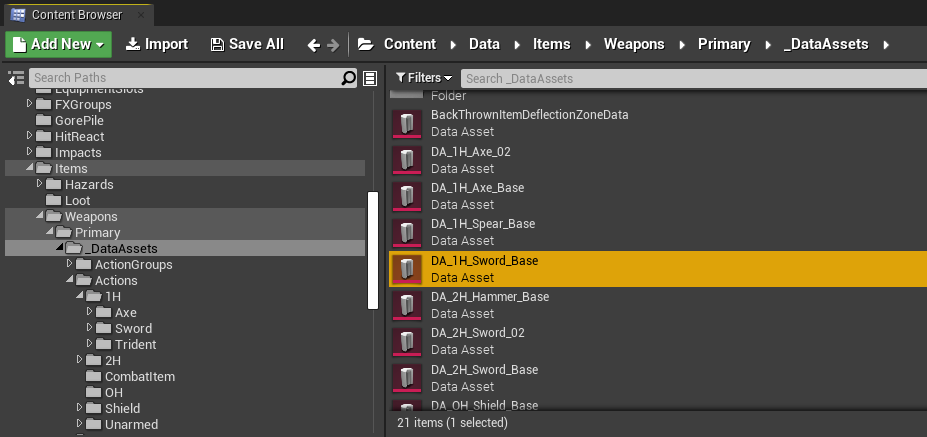Expand the Shield folder arrow
Viewport: 927px width, 437px height.
[81, 409]
